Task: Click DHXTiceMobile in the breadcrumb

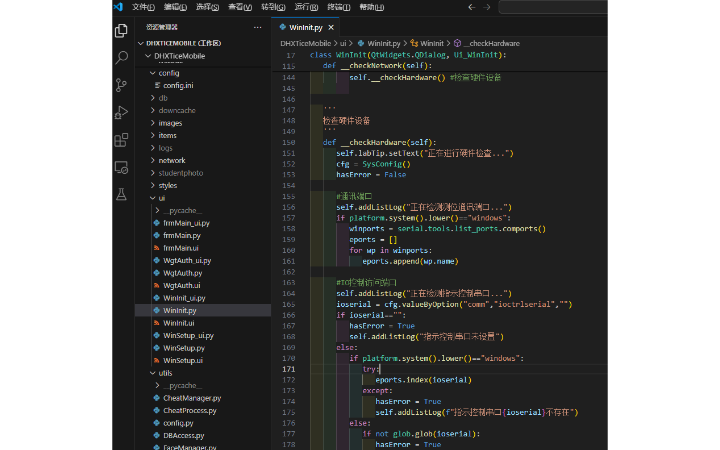Action: (x=305, y=43)
